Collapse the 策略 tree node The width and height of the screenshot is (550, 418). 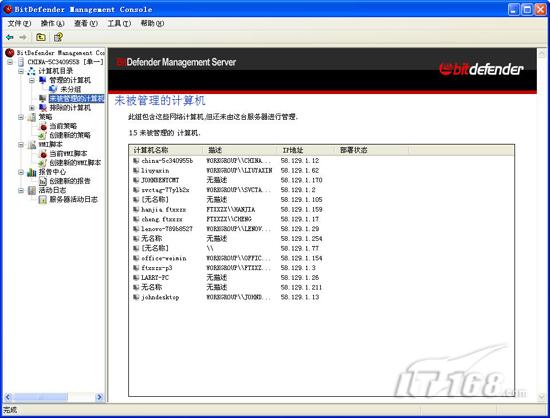(21, 117)
